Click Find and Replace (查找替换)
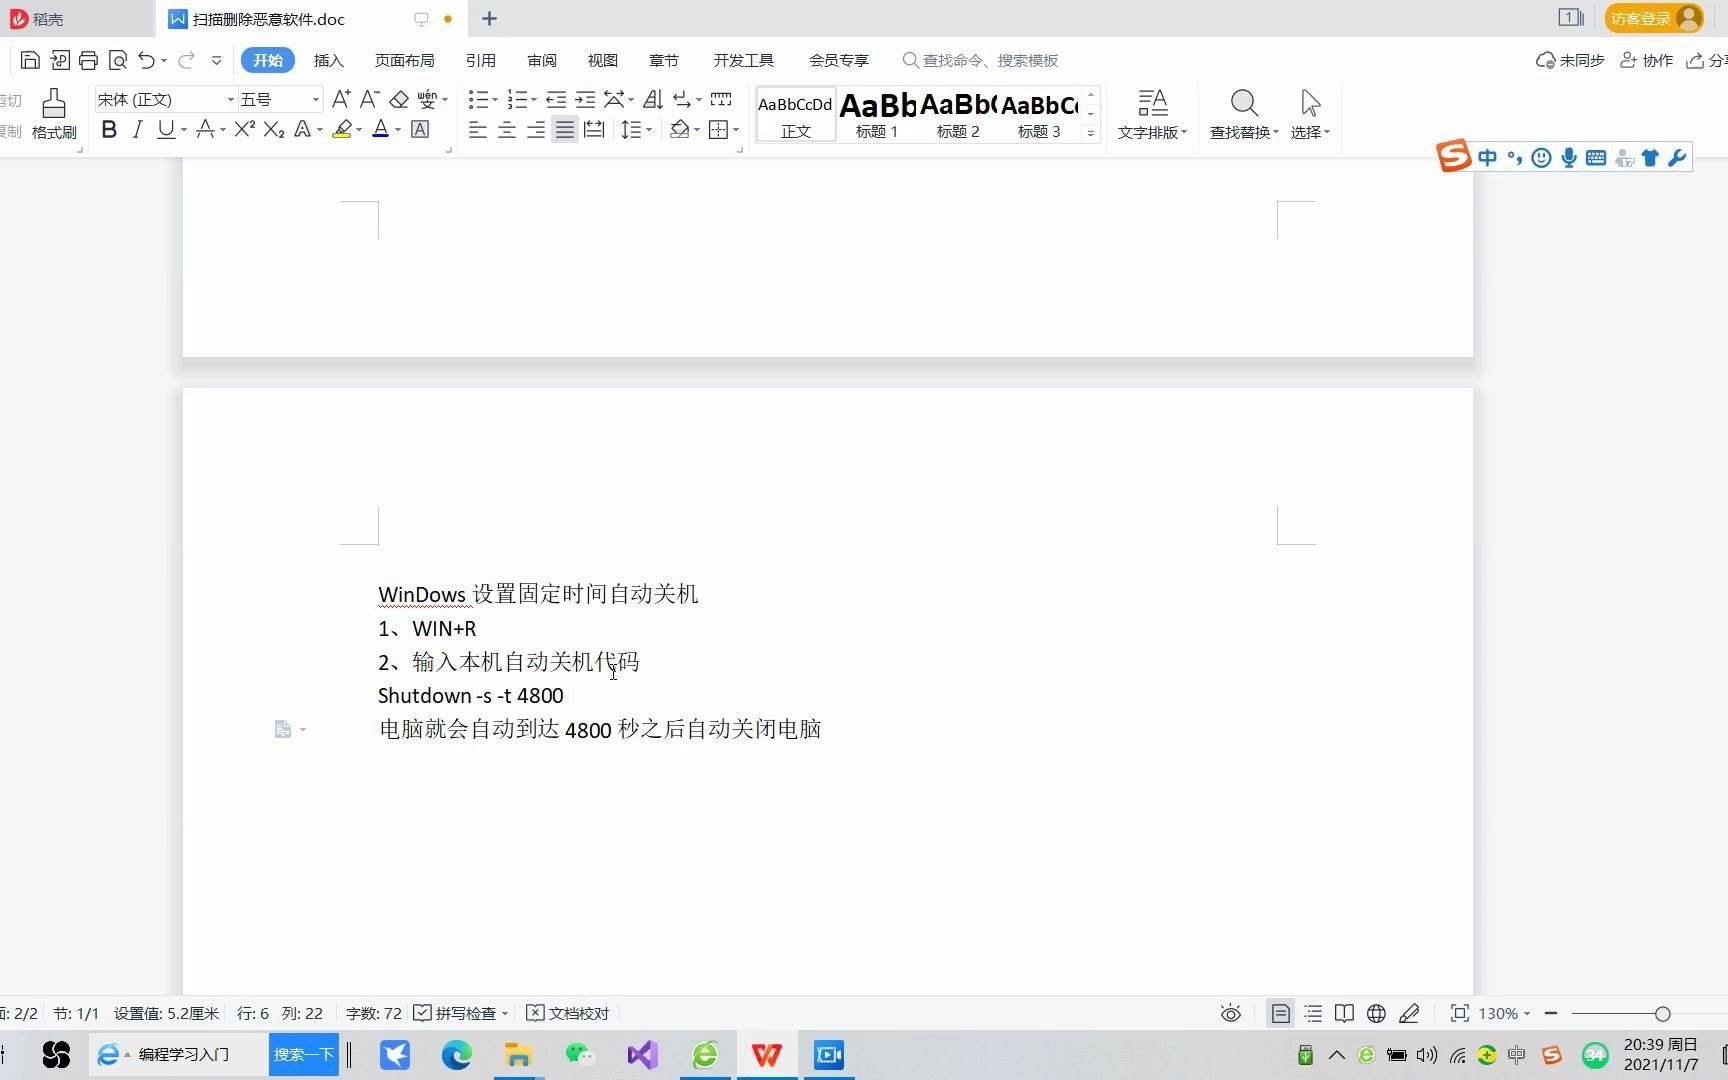 [1244, 114]
